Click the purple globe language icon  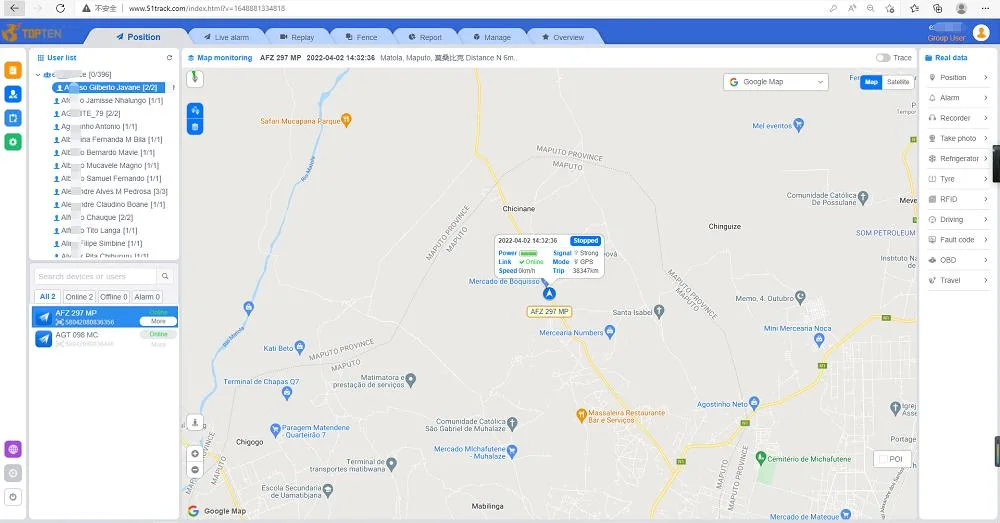coord(13,449)
